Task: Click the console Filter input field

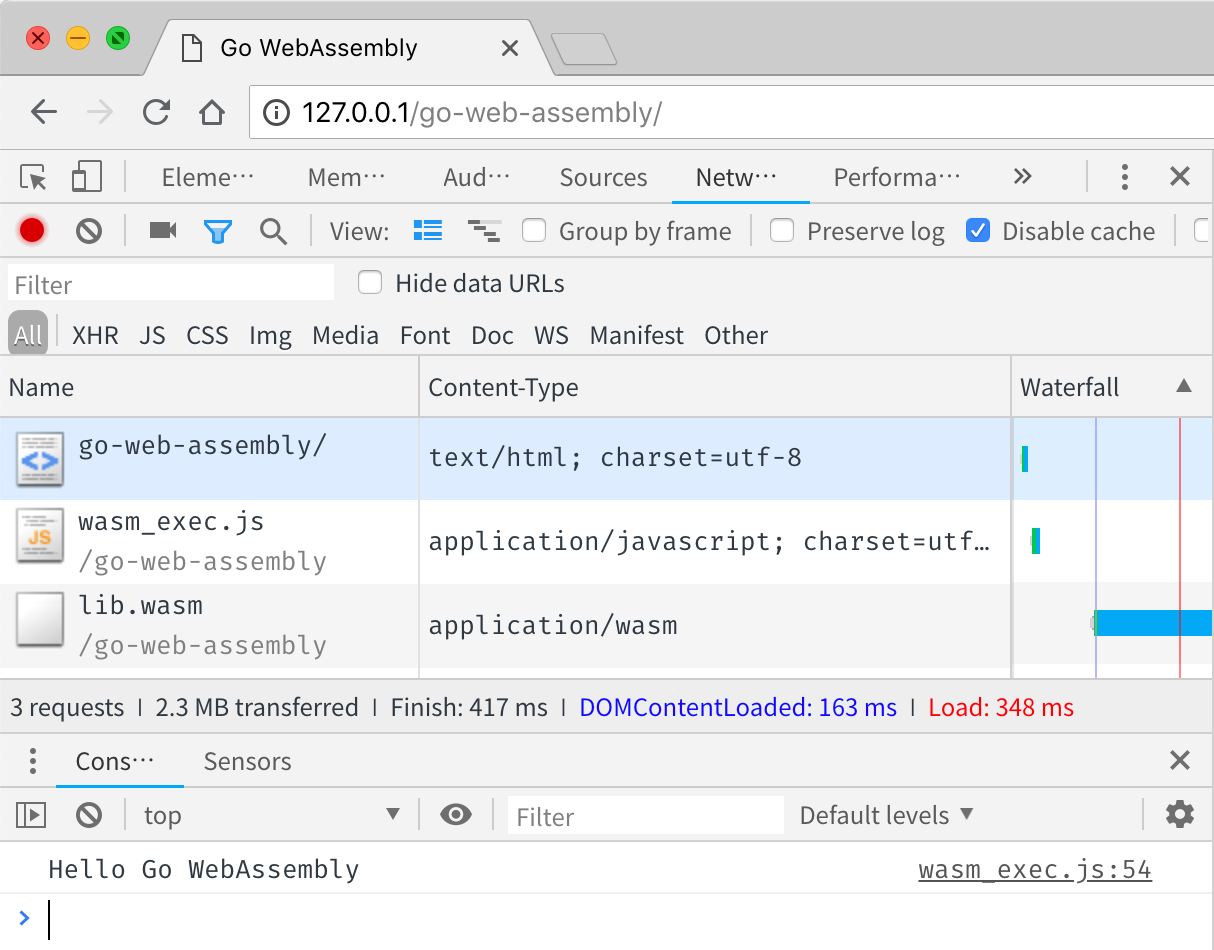Action: coord(645,816)
